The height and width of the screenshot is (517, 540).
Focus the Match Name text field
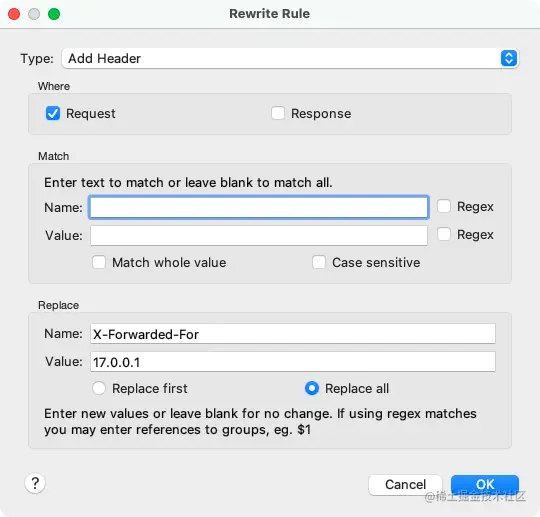[x=259, y=207]
